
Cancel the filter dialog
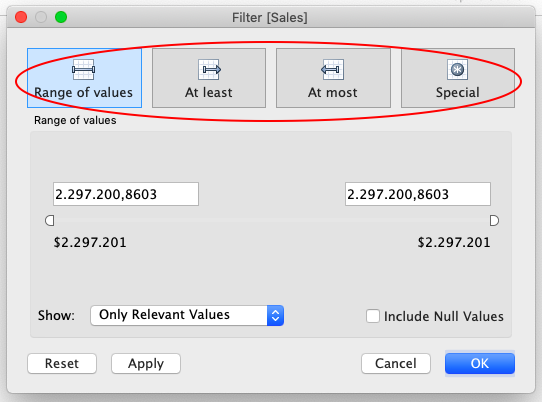(x=396, y=363)
